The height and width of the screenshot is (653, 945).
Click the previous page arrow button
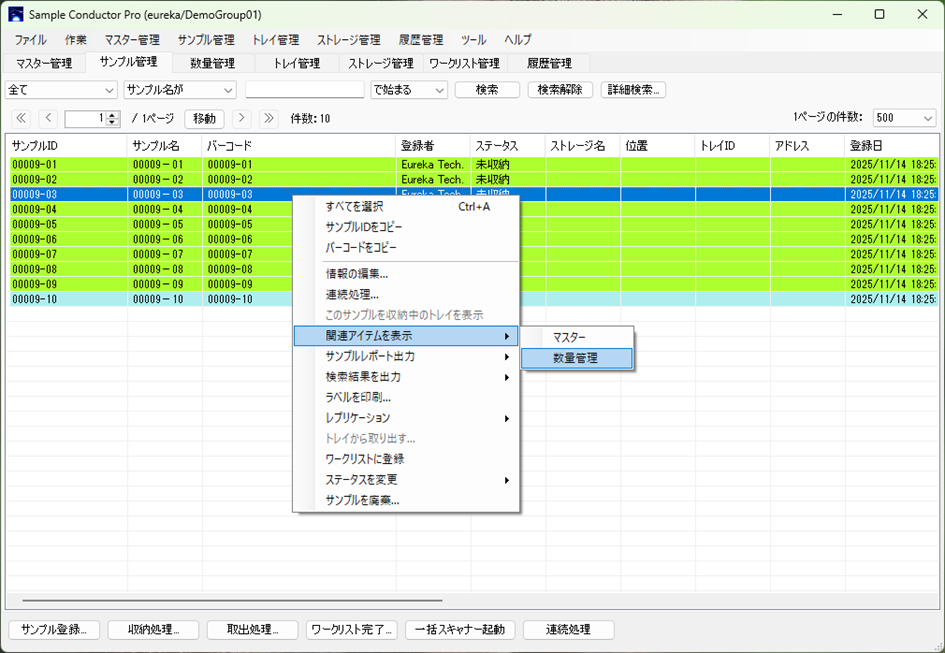tap(48, 118)
